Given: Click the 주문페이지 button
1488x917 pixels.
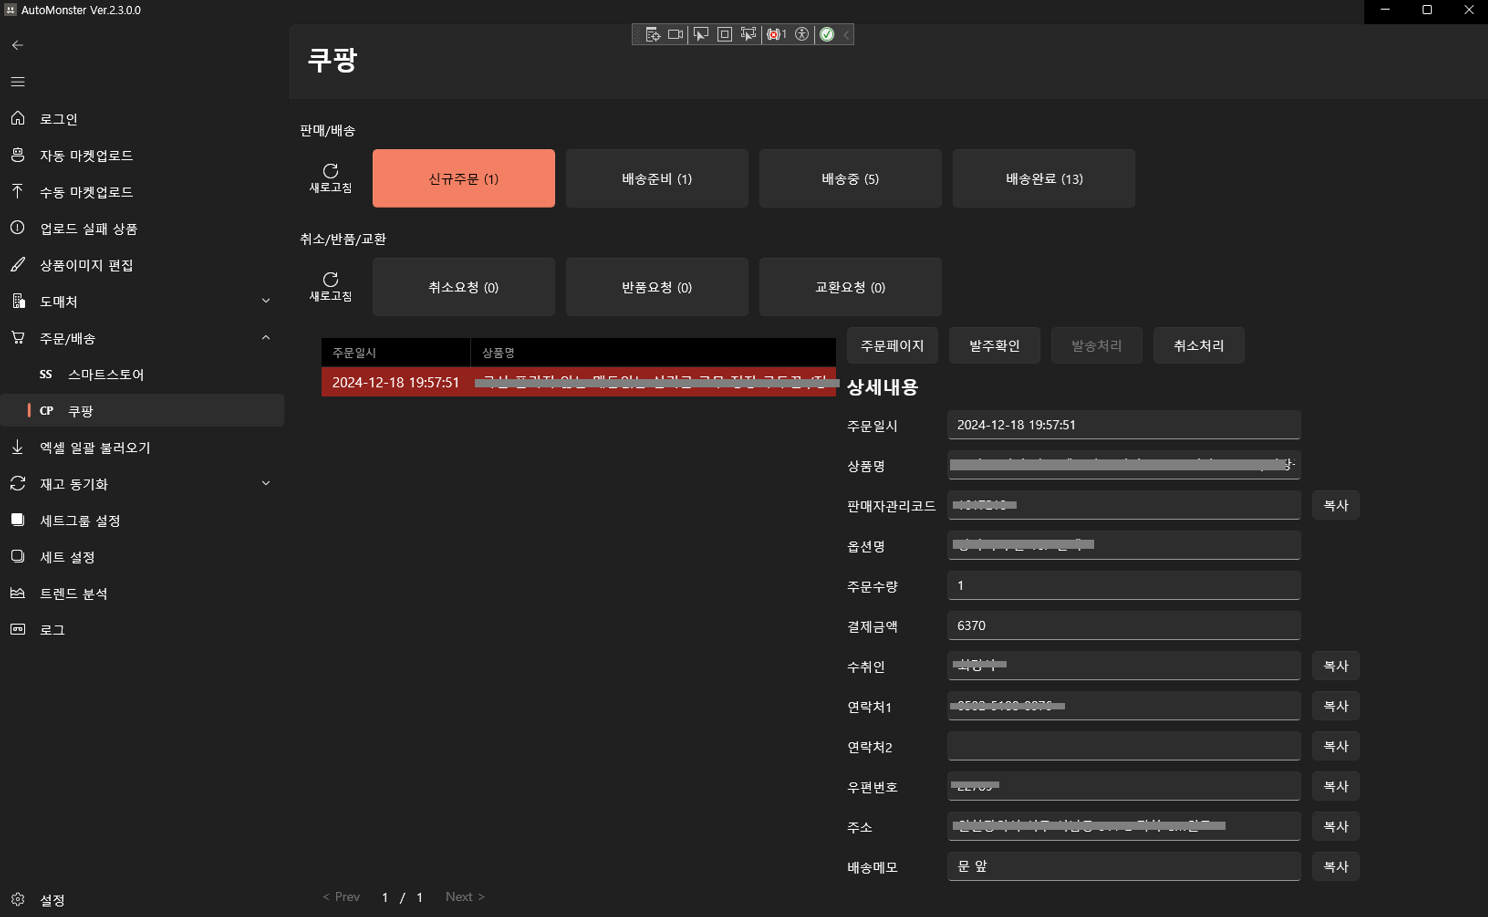Looking at the screenshot, I should [893, 345].
